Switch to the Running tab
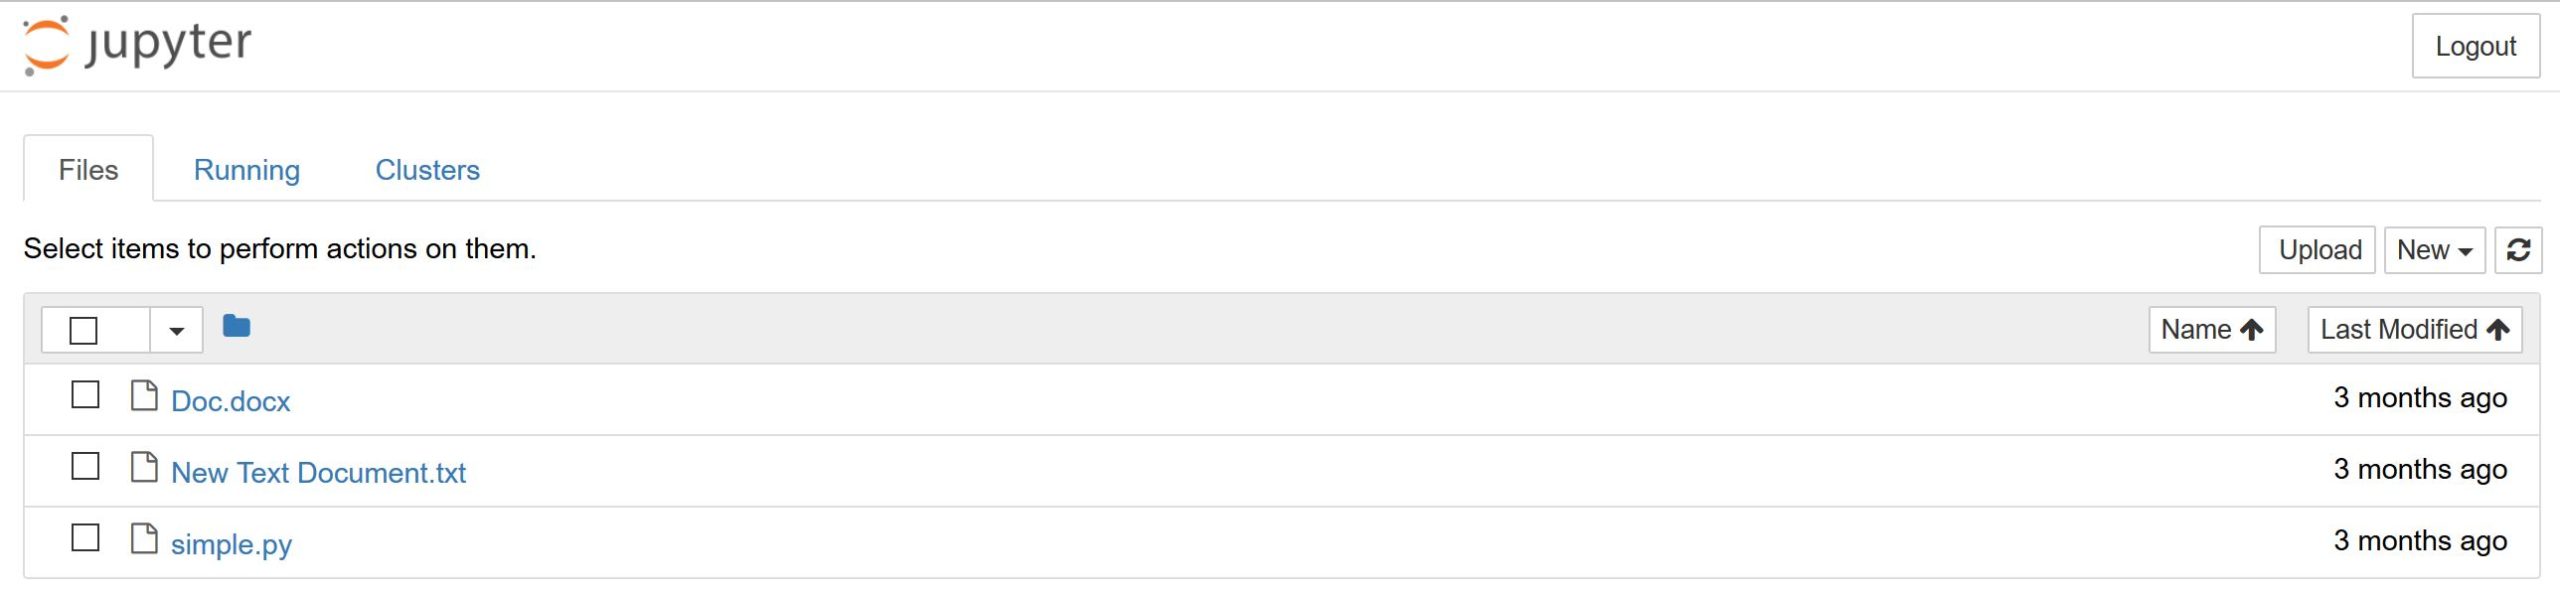Screen dimensions: 2560x596 pos(247,170)
